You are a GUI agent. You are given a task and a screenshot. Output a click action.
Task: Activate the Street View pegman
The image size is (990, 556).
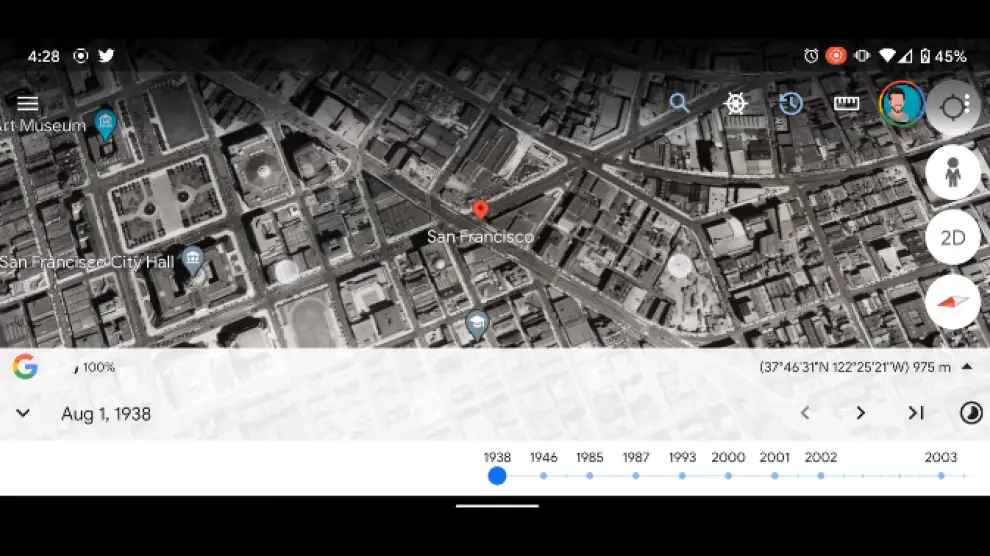click(x=952, y=173)
